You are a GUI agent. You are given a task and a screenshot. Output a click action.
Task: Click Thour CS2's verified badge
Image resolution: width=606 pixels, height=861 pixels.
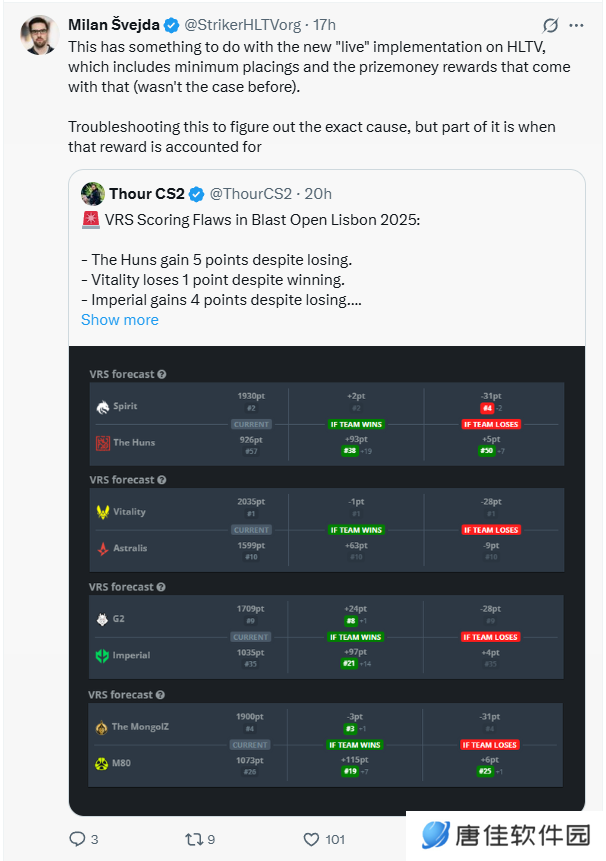coord(197,194)
